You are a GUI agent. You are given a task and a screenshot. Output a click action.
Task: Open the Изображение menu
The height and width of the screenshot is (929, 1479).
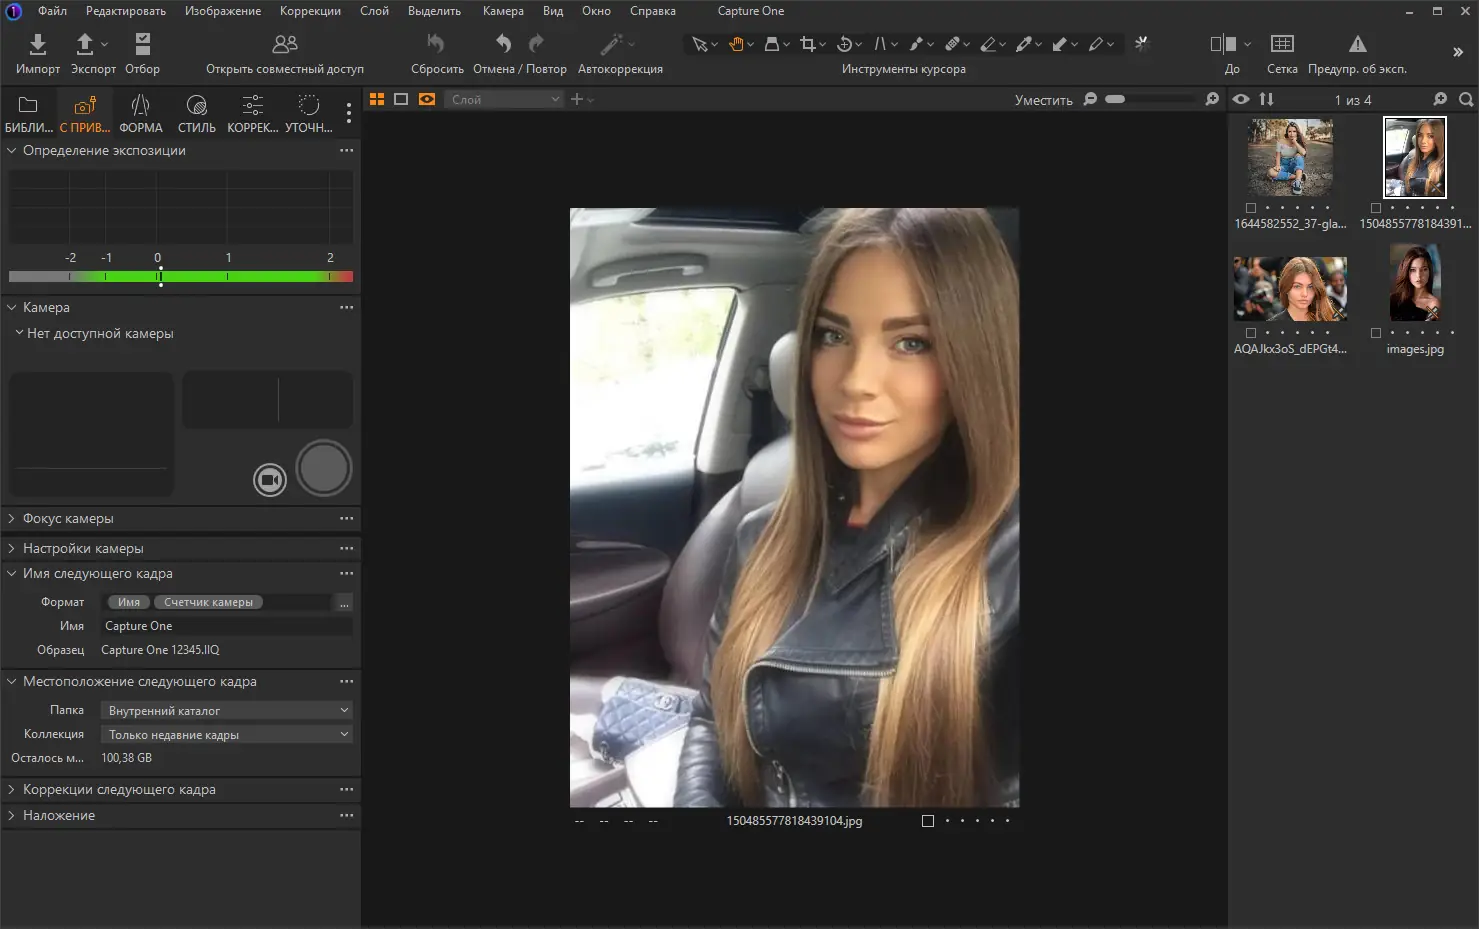[222, 11]
